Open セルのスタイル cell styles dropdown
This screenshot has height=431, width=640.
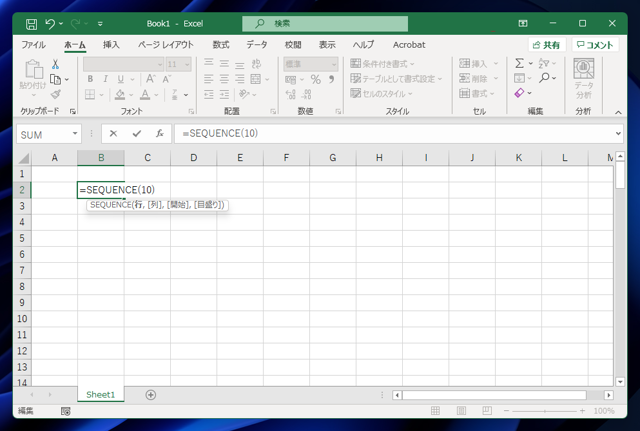(381, 94)
